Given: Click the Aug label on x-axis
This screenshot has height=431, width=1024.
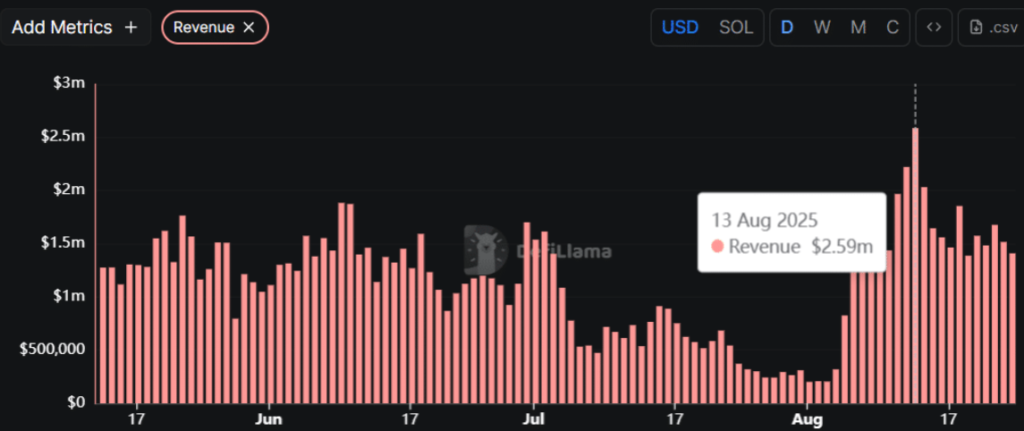Looking at the screenshot, I should pyautogui.click(x=807, y=419).
